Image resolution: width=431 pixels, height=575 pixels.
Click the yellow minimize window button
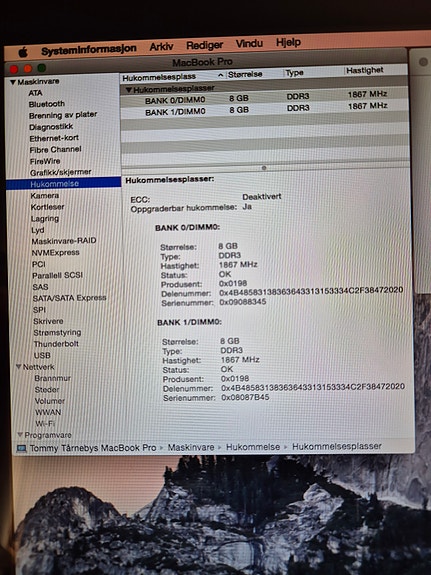(x=28, y=69)
